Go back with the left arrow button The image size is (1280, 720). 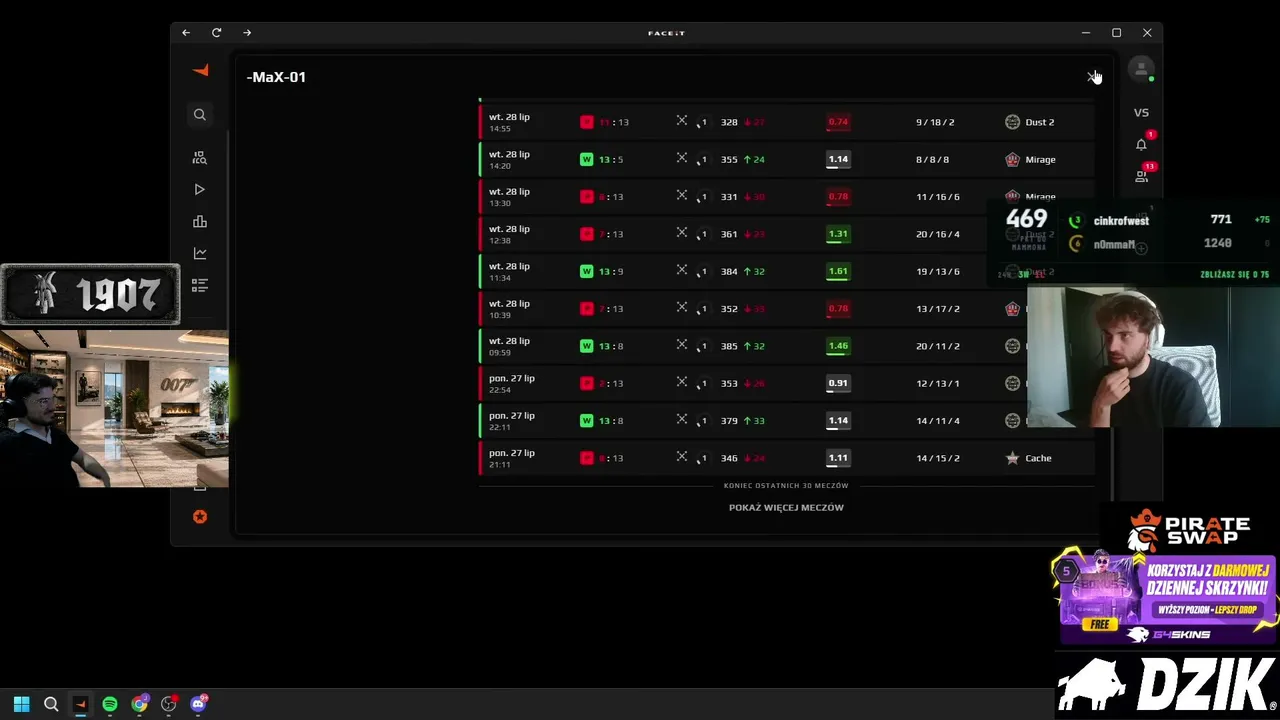click(x=186, y=33)
